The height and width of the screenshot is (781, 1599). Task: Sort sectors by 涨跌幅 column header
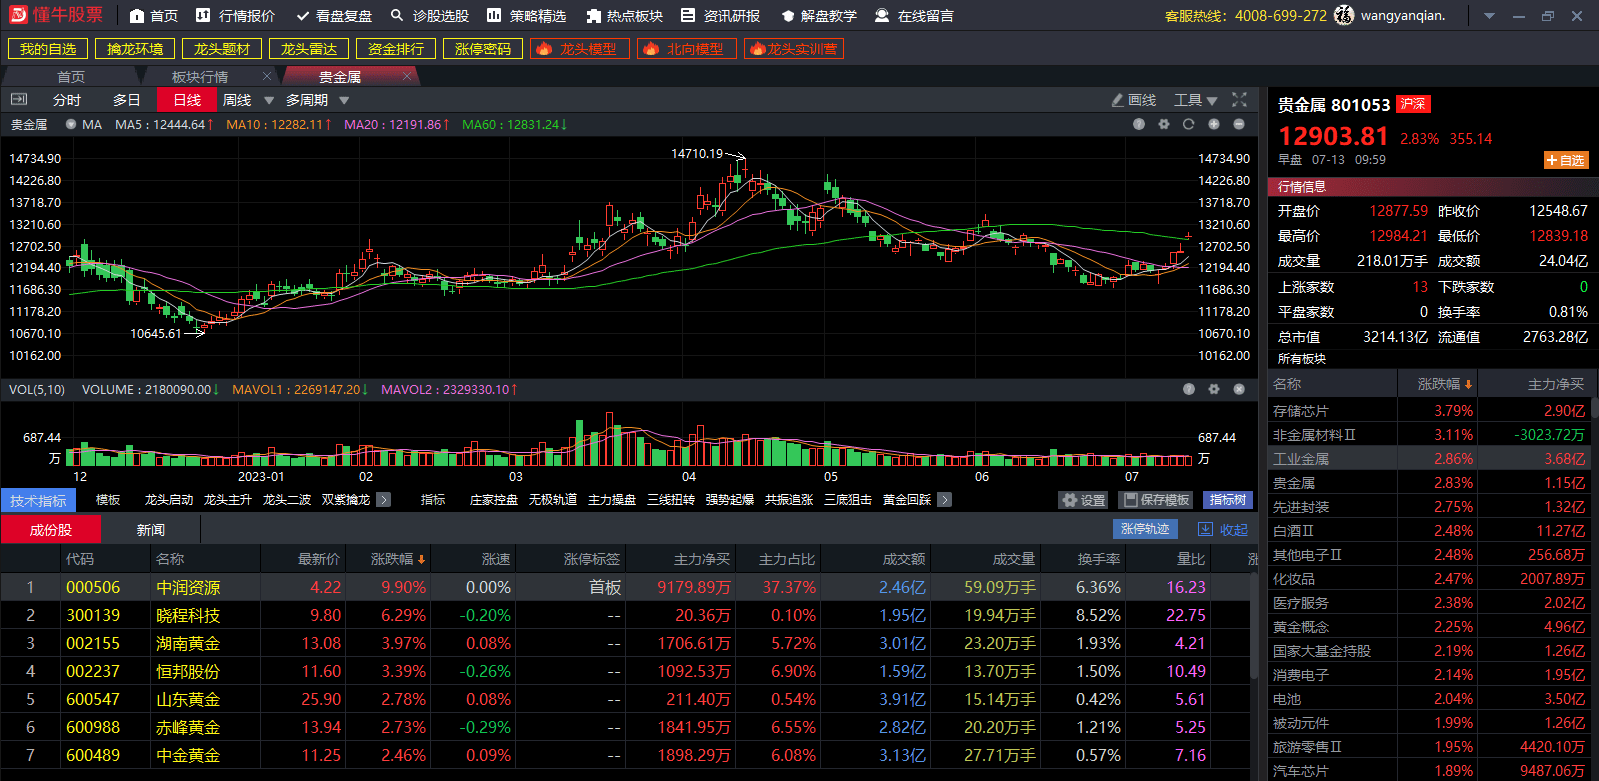(x=1444, y=384)
